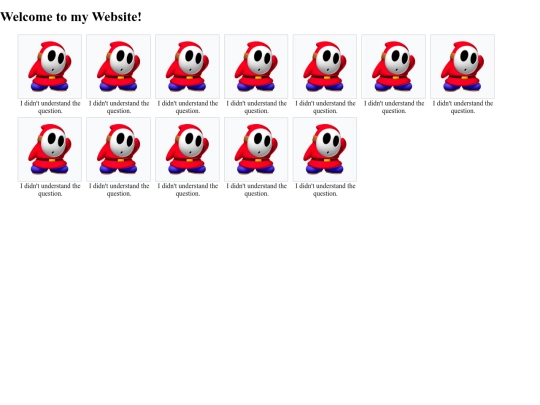Open the seventh Shy Guy thumbnail in top row

[463, 66]
